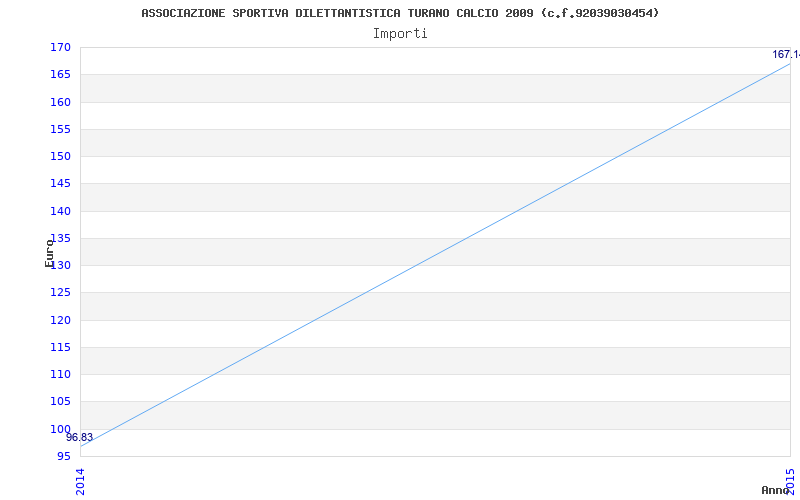Click the Importi subtitle
This screenshot has width=800, height=500.
tap(400, 34)
